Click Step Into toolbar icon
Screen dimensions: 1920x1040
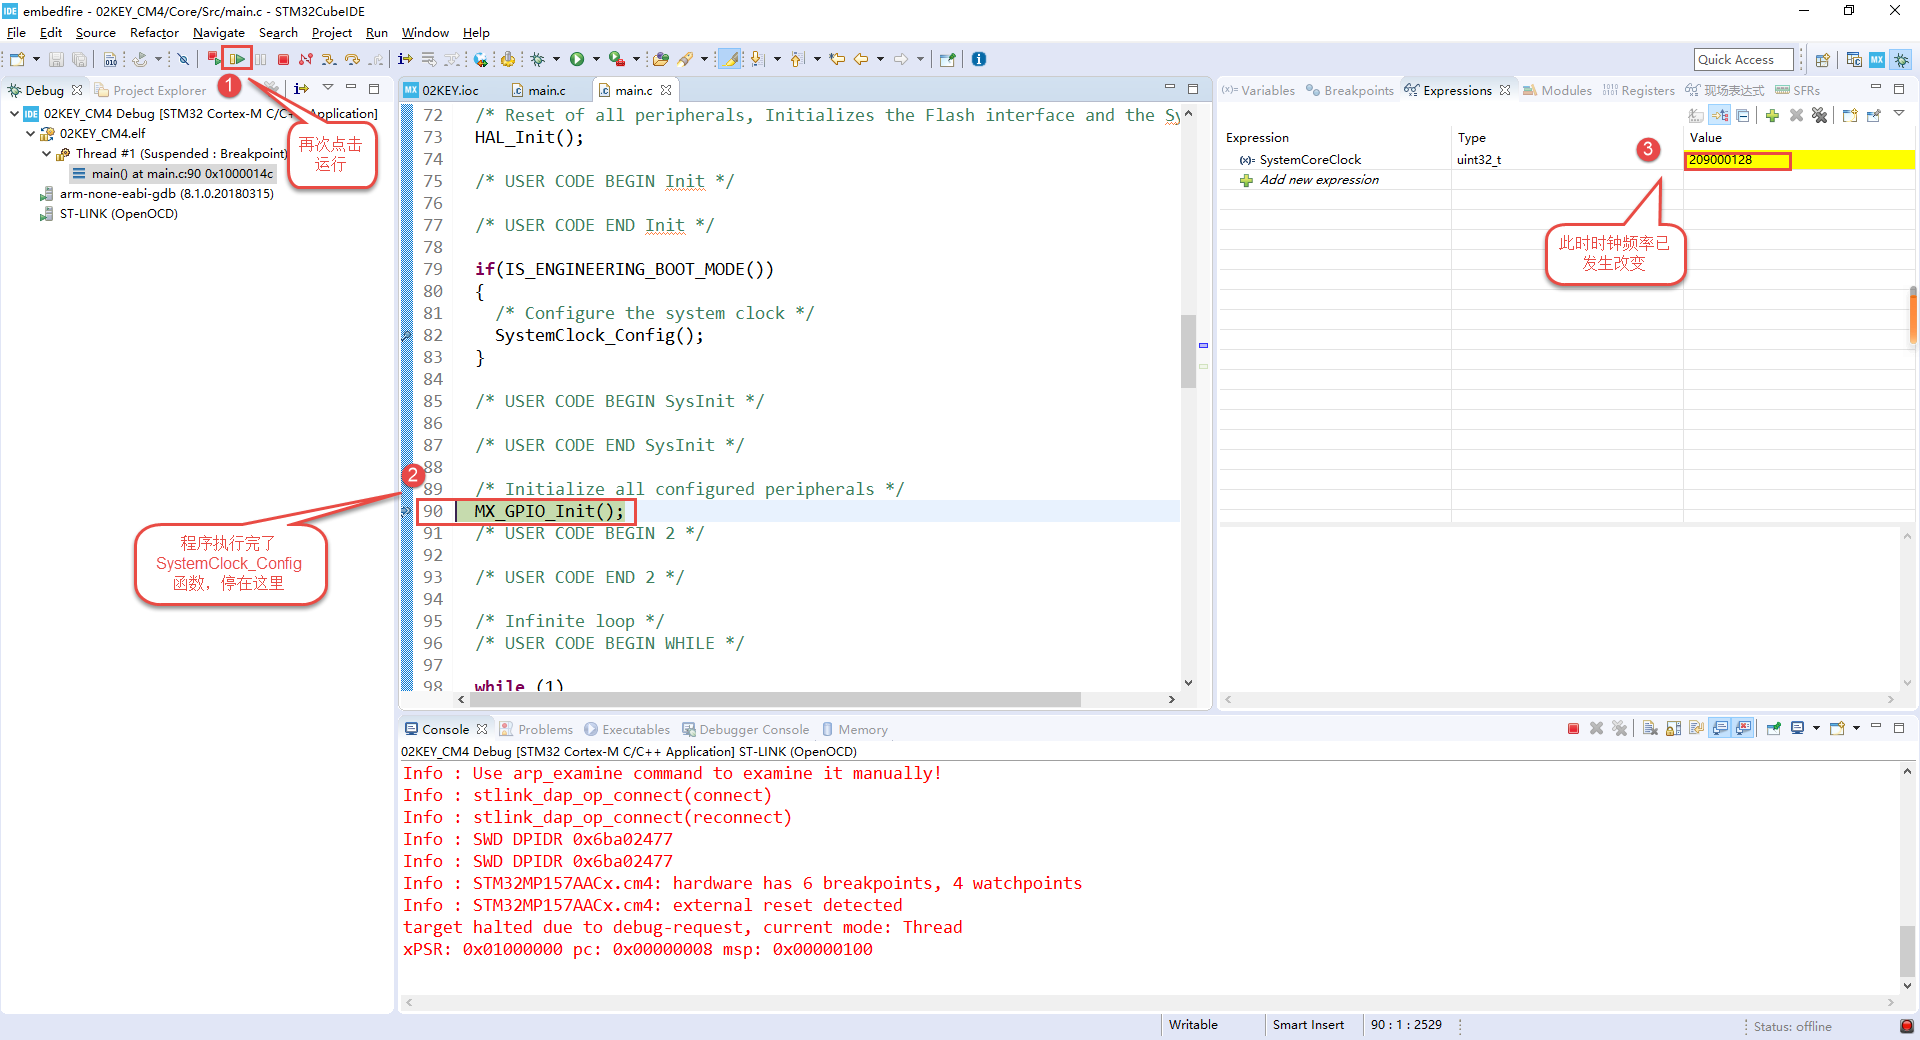pyautogui.click(x=328, y=59)
